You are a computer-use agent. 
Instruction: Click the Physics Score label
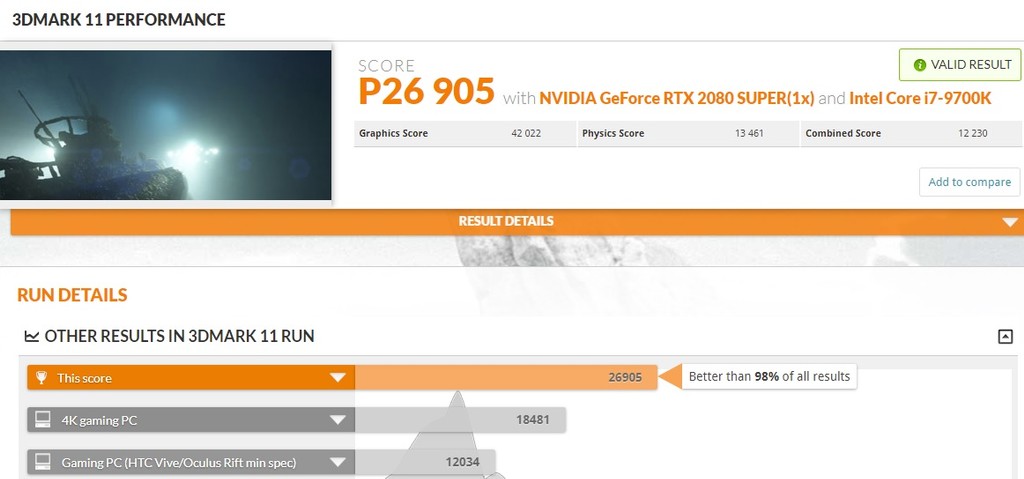click(x=613, y=133)
